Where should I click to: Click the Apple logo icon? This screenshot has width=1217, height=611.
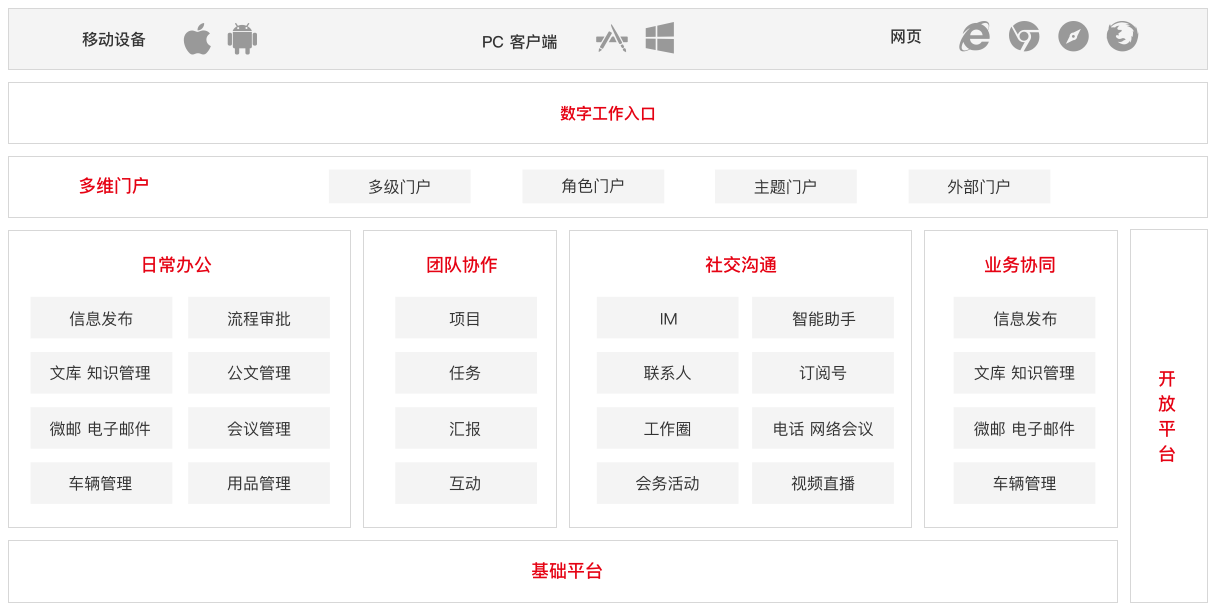point(197,39)
